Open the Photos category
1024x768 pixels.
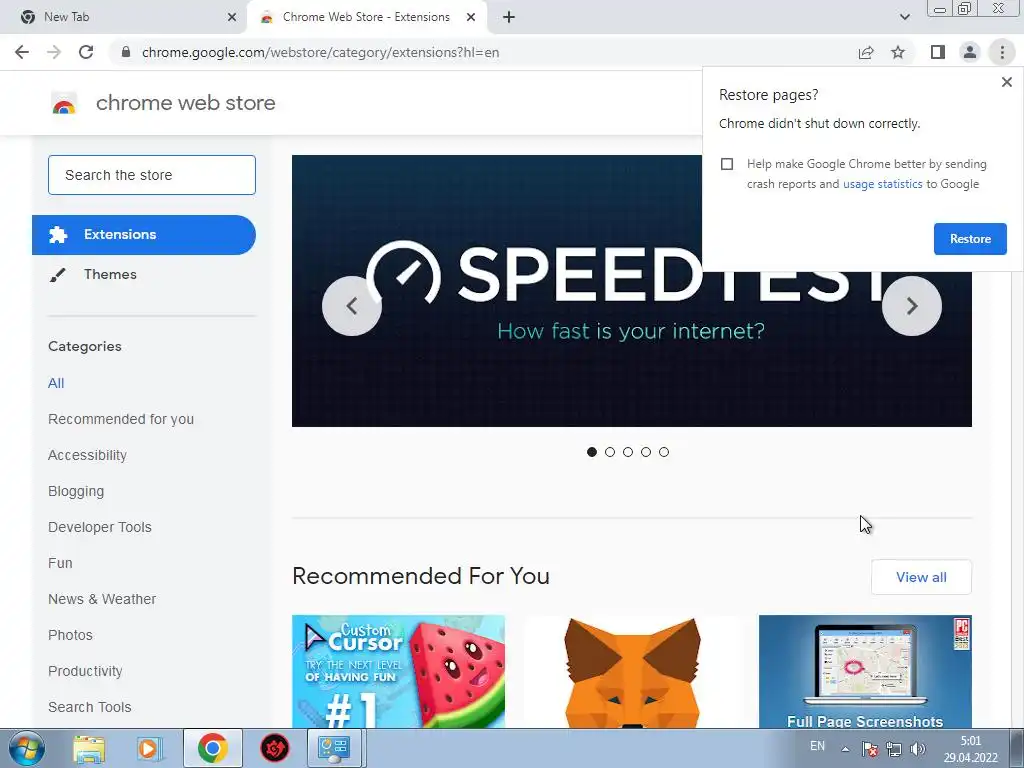[x=71, y=635]
